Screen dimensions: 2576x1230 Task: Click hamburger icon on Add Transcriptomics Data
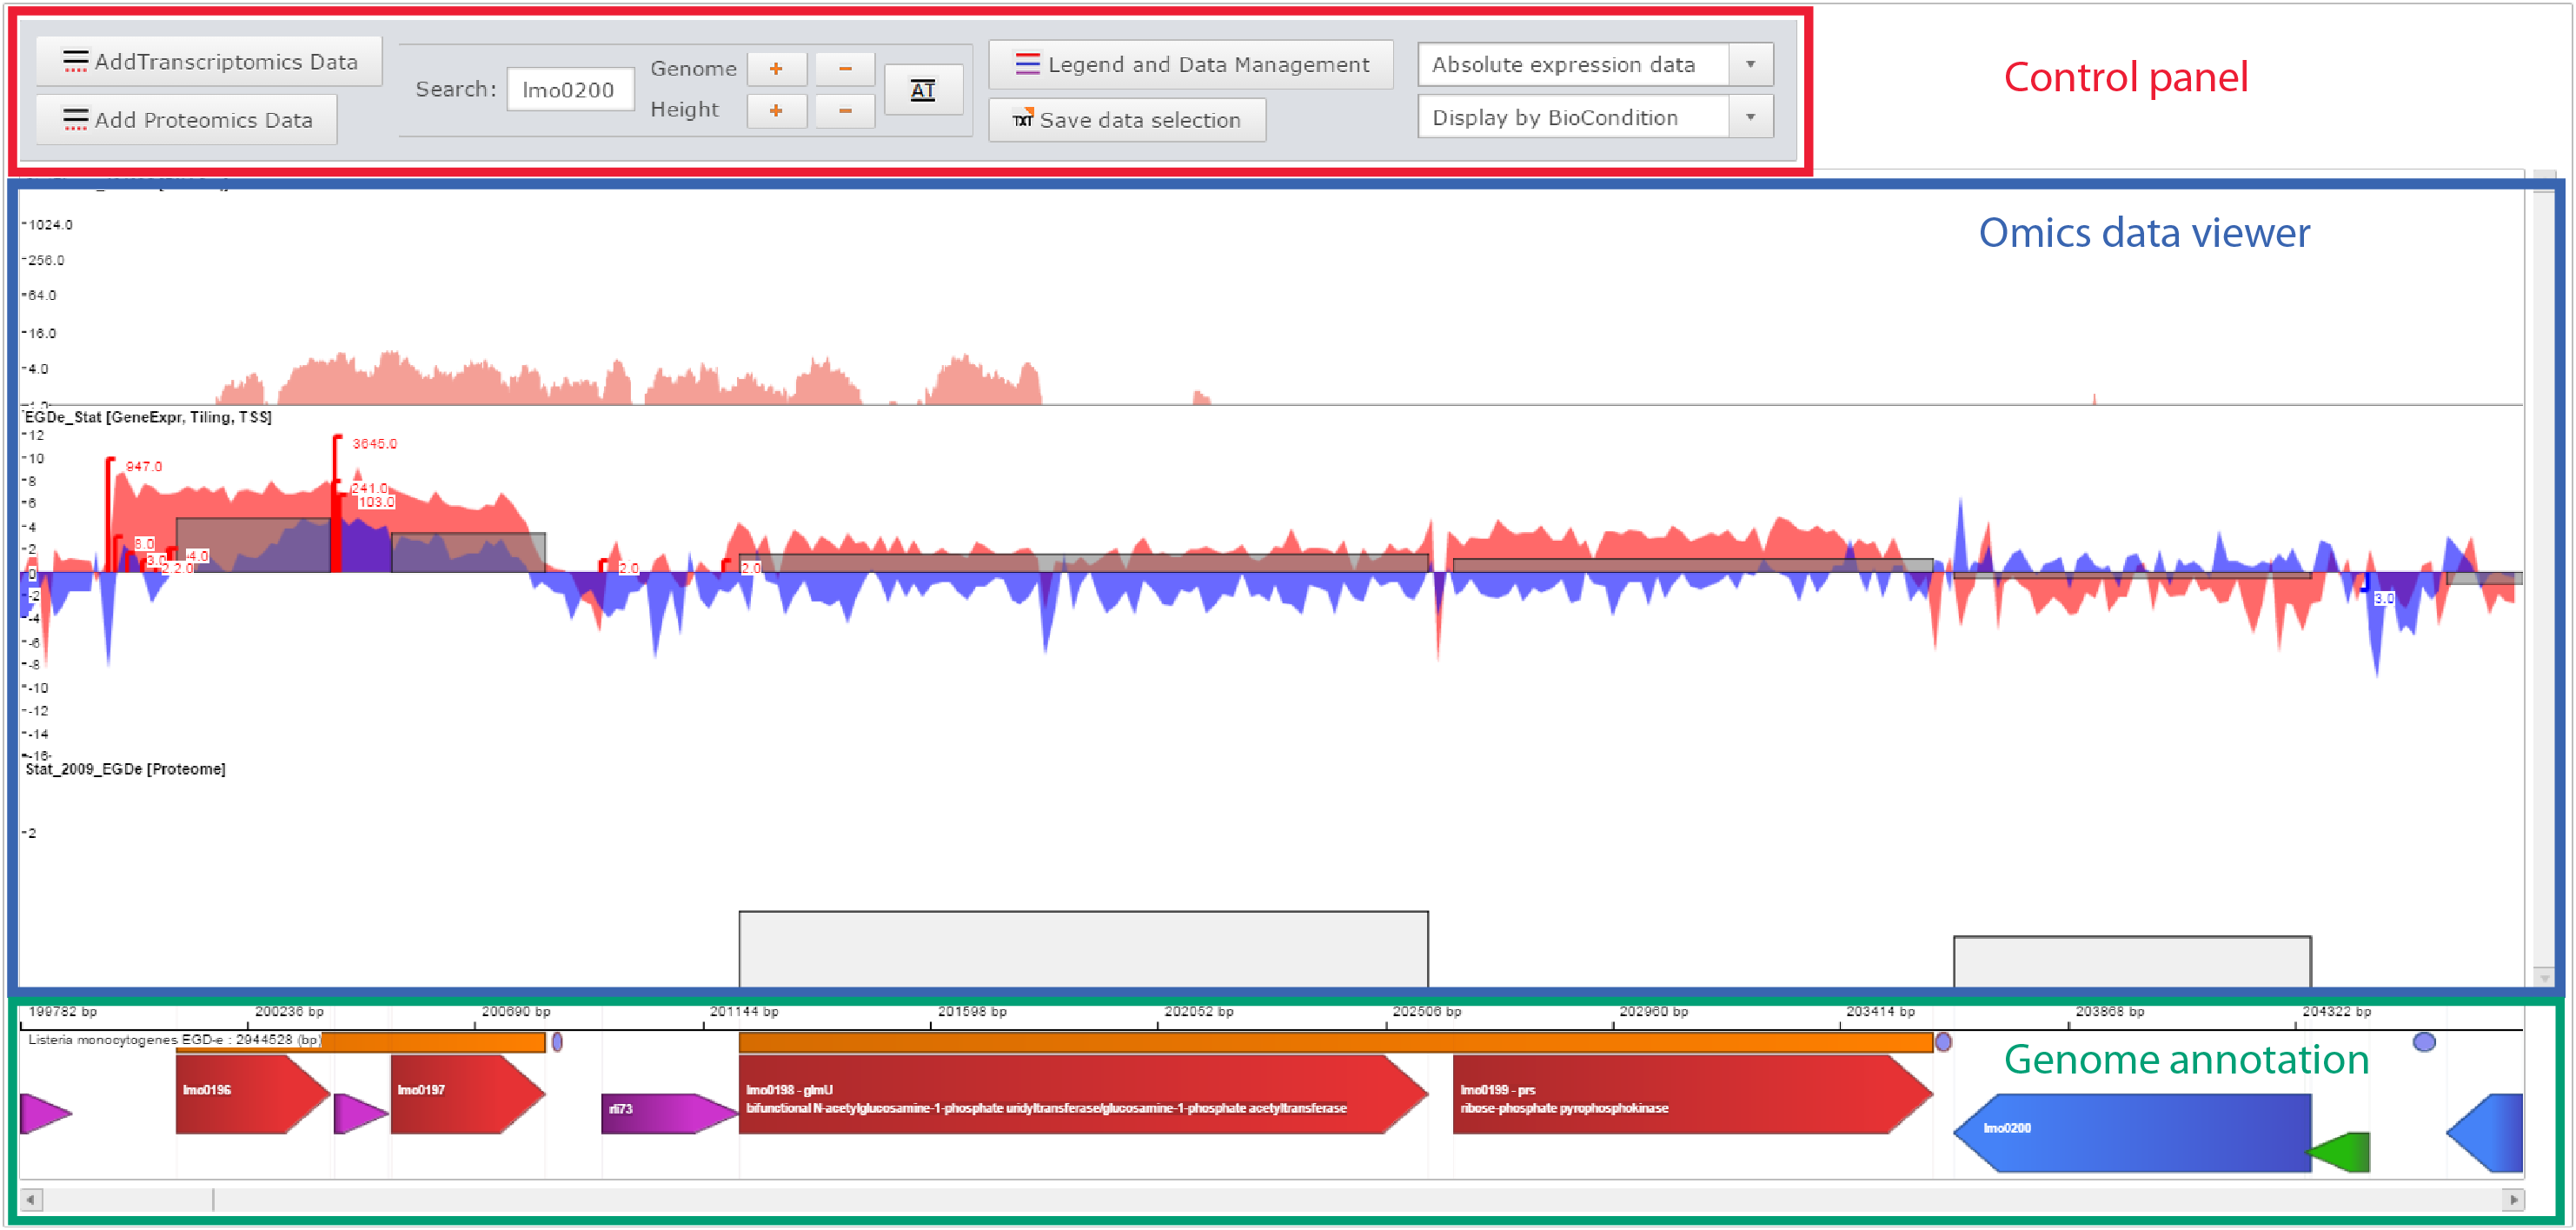(x=76, y=62)
